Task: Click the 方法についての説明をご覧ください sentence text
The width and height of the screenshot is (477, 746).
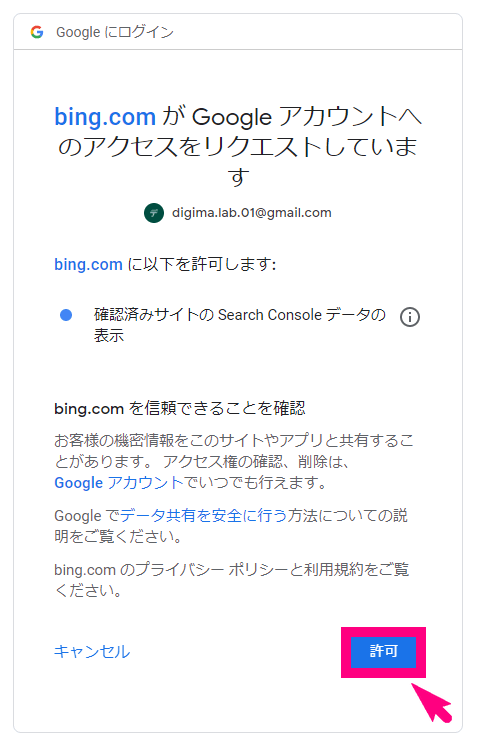Action: [x=231, y=526]
